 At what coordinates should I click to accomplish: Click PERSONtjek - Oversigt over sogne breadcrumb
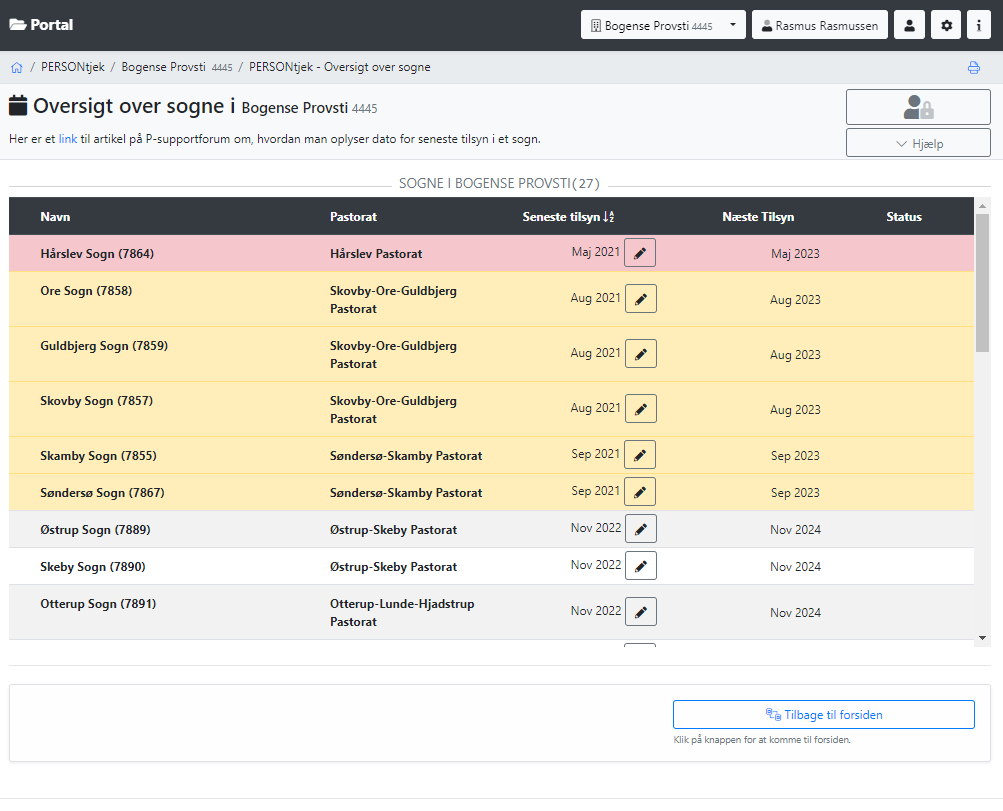tap(340, 67)
